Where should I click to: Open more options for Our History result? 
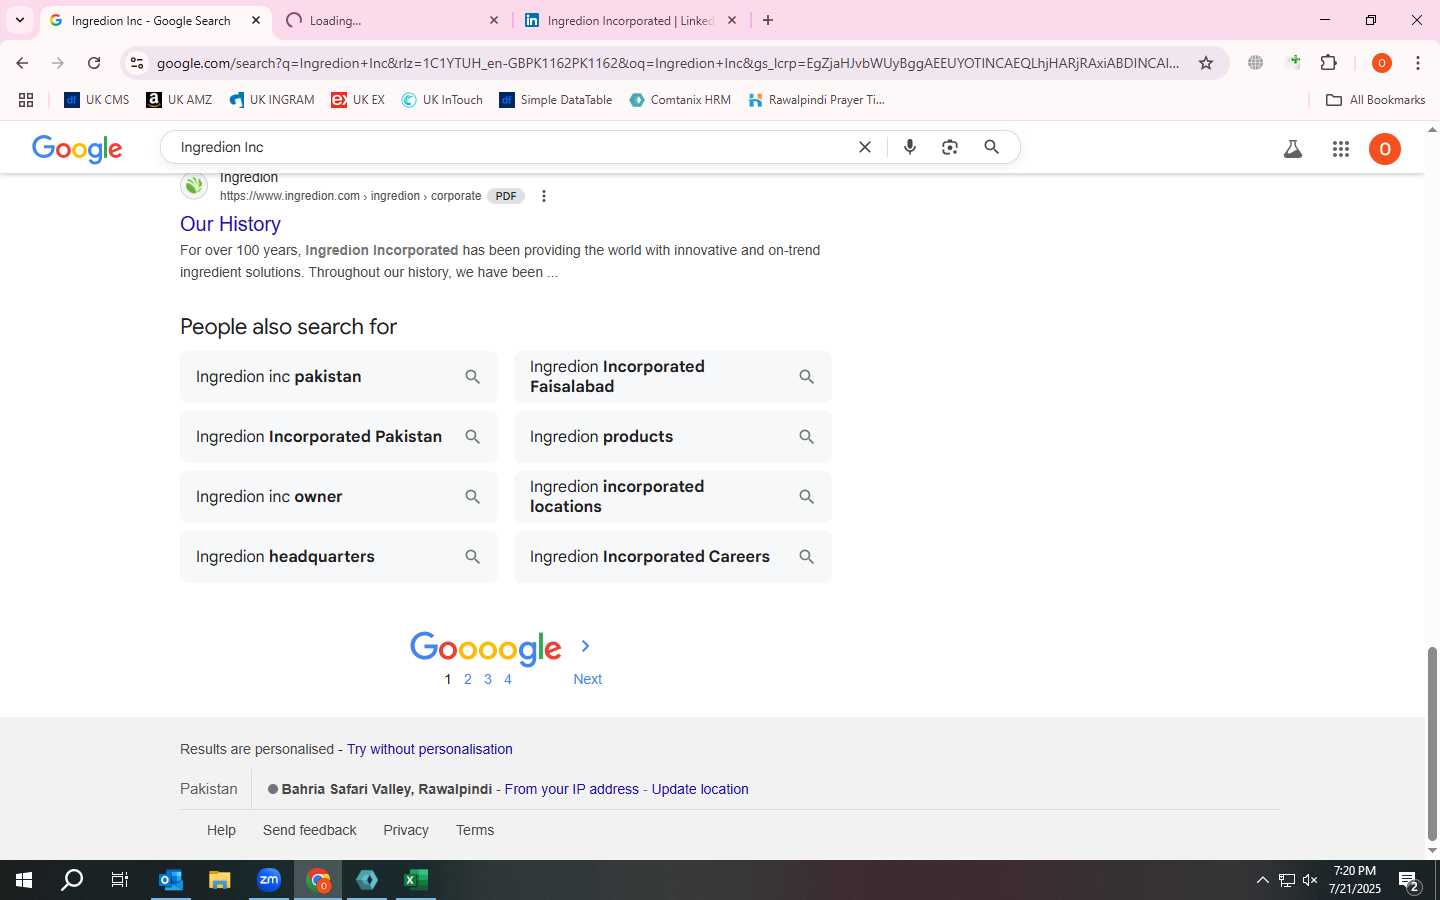tap(544, 196)
